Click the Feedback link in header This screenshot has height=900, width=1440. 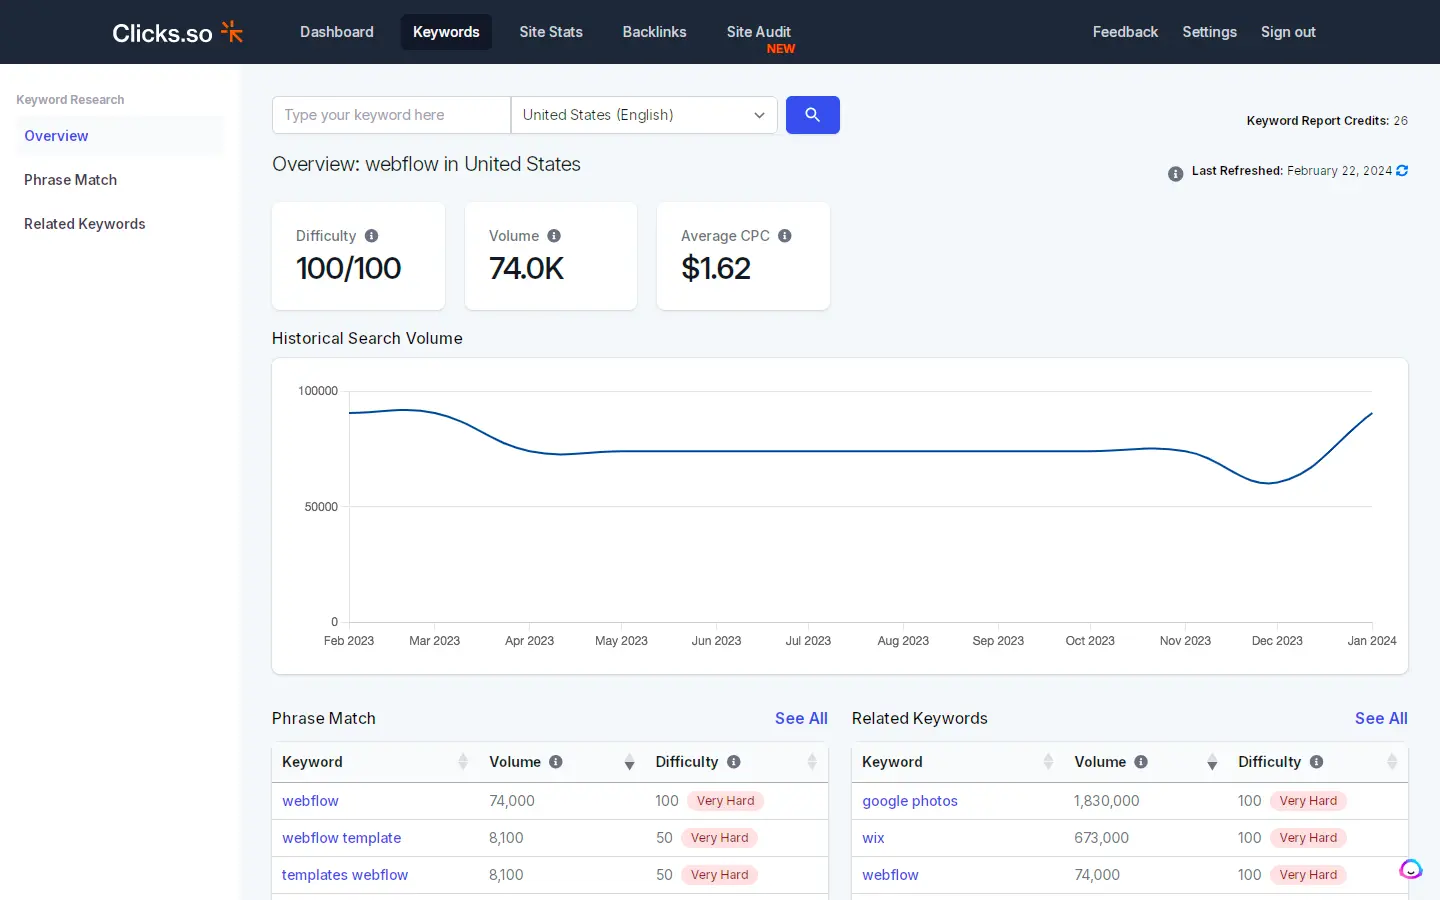[x=1125, y=32]
